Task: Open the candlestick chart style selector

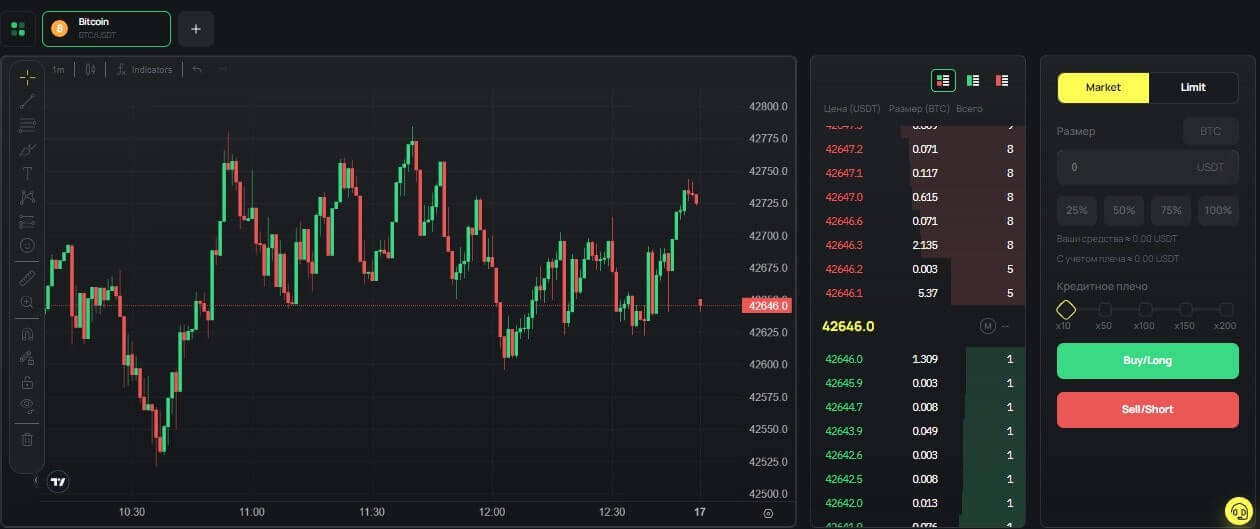Action: click(91, 70)
